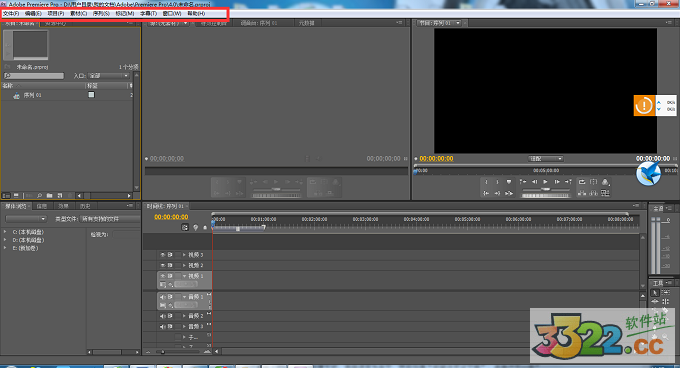Hide the 视频 2 track with eye icon
This screenshot has height=368, width=680.
click(163, 265)
